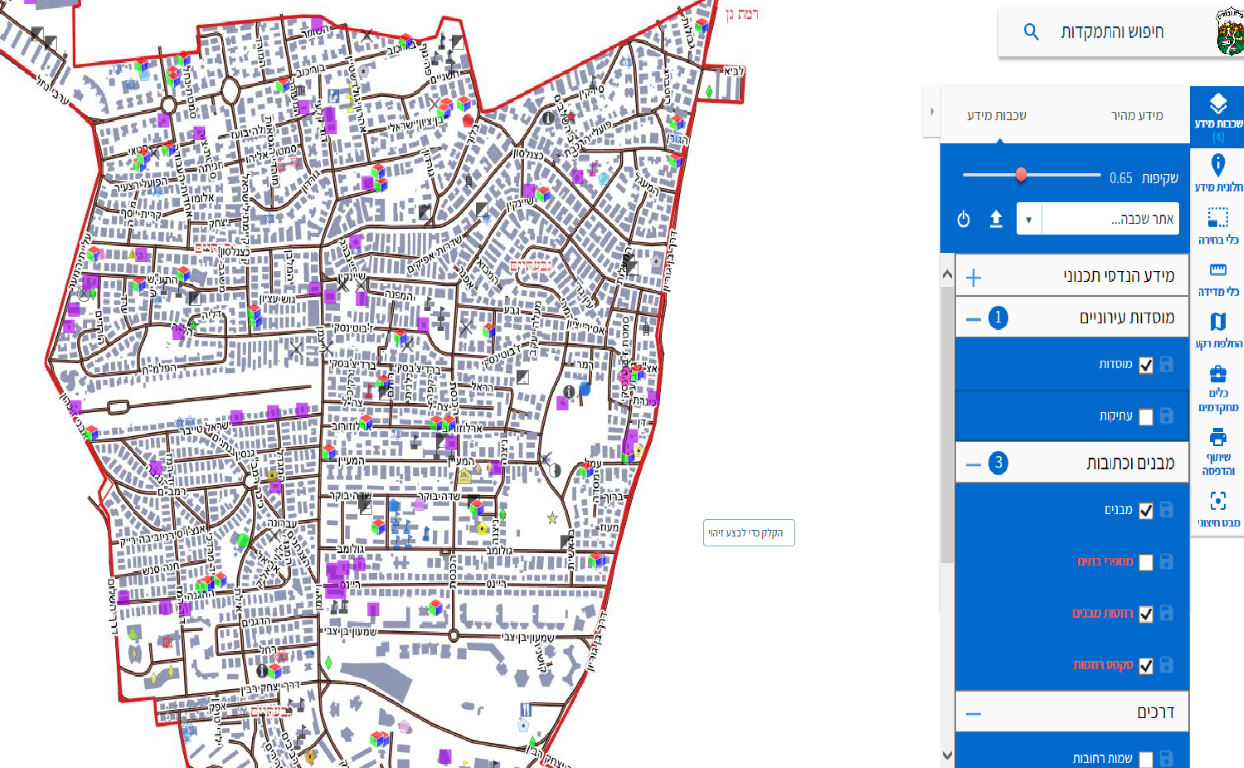Viewport: 1244px width, 768px height.
Task: Click the search magnifying glass icon
Action: (x=1031, y=32)
